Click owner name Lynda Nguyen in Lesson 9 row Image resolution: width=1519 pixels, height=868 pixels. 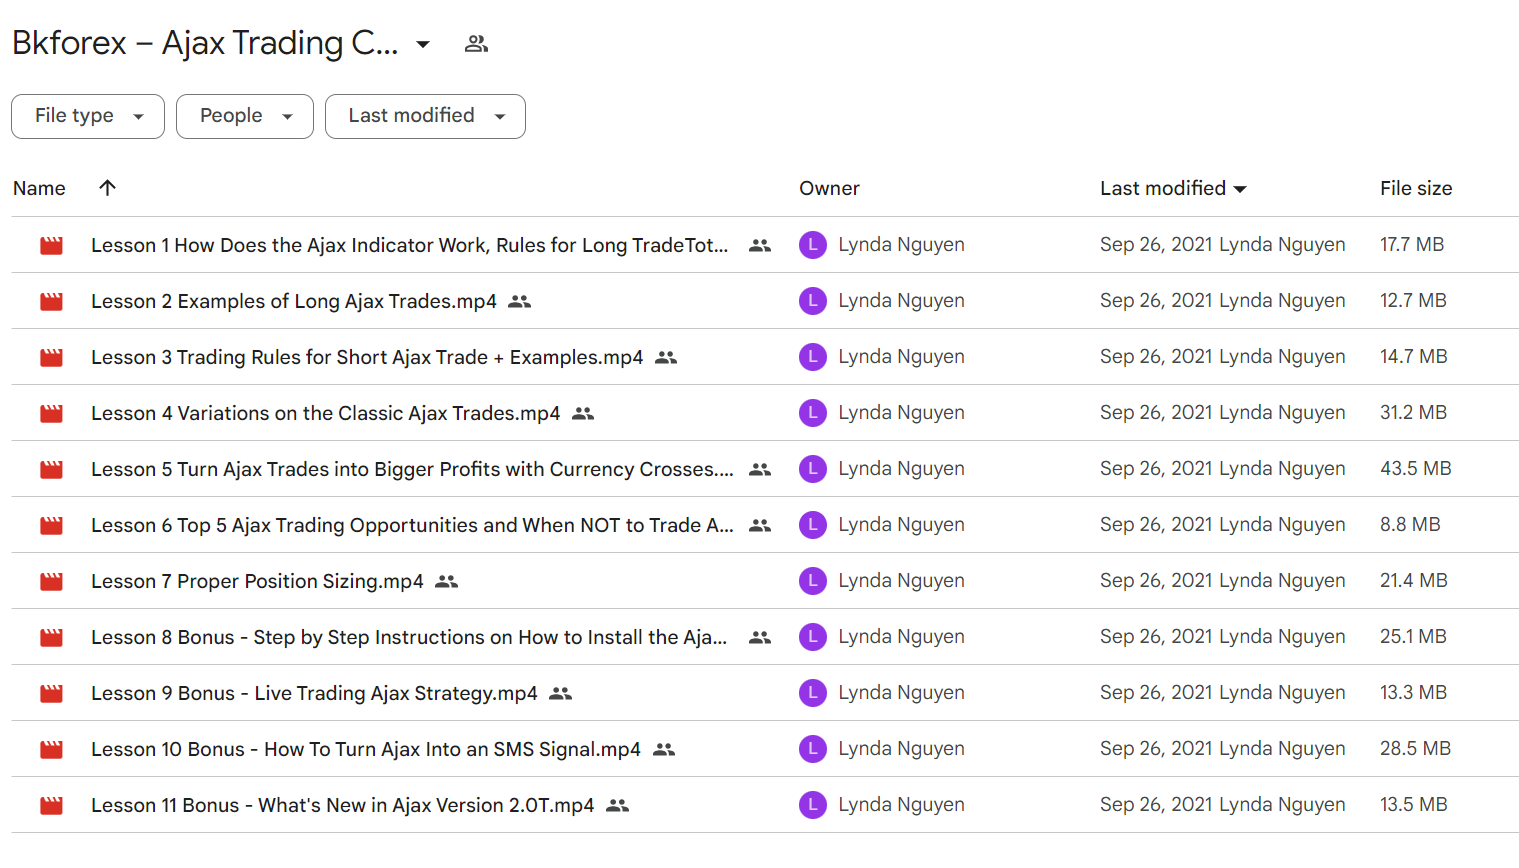pyautogui.click(x=901, y=693)
